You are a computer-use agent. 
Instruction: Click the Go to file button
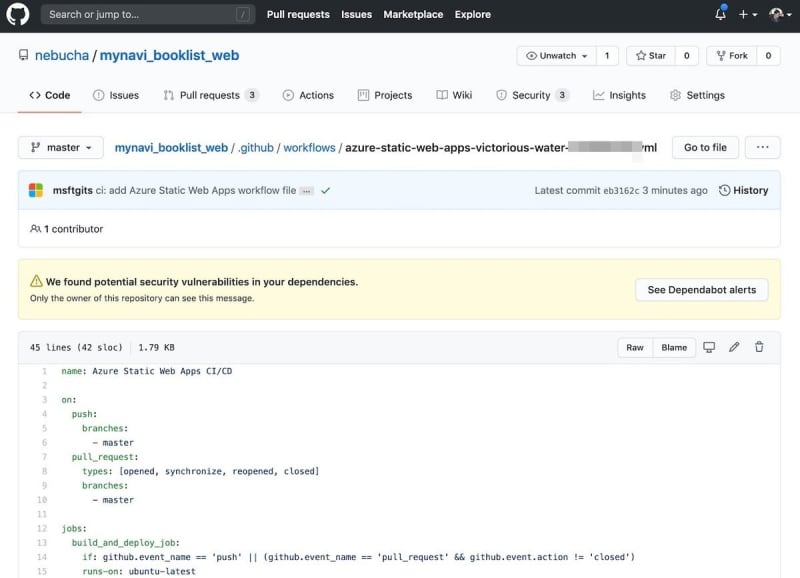(705, 147)
